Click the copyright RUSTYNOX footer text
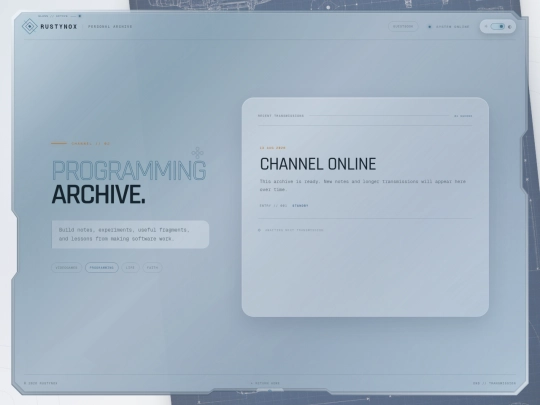Screen dimensions: 540x405 41,383
